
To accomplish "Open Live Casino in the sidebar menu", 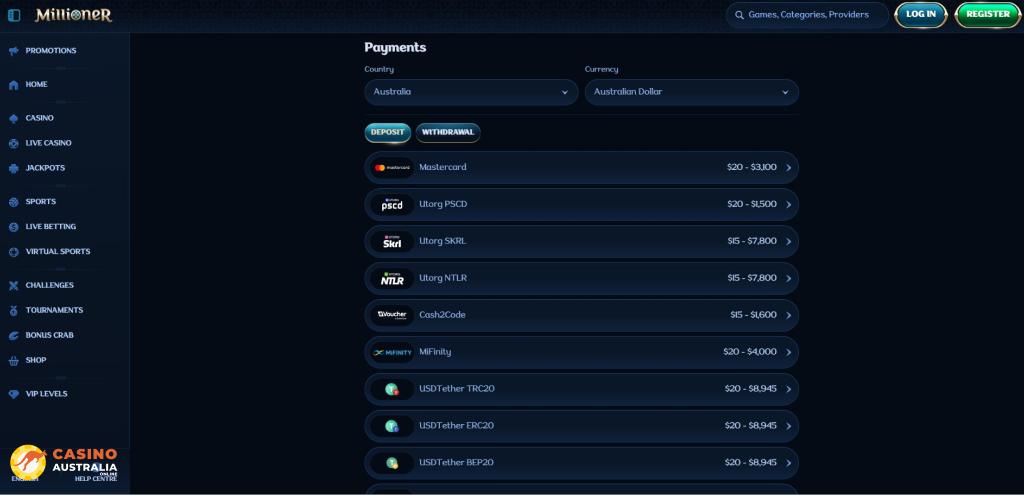I will [x=48, y=143].
